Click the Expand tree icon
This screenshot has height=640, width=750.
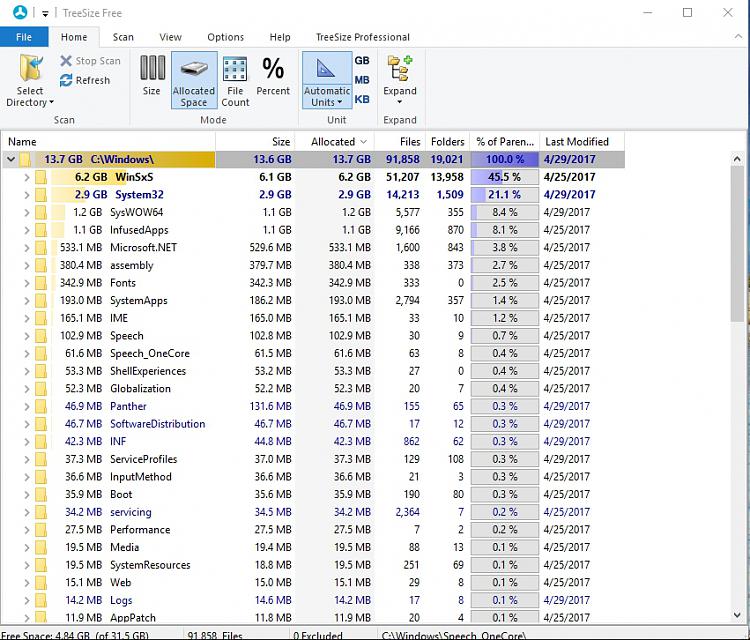400,68
